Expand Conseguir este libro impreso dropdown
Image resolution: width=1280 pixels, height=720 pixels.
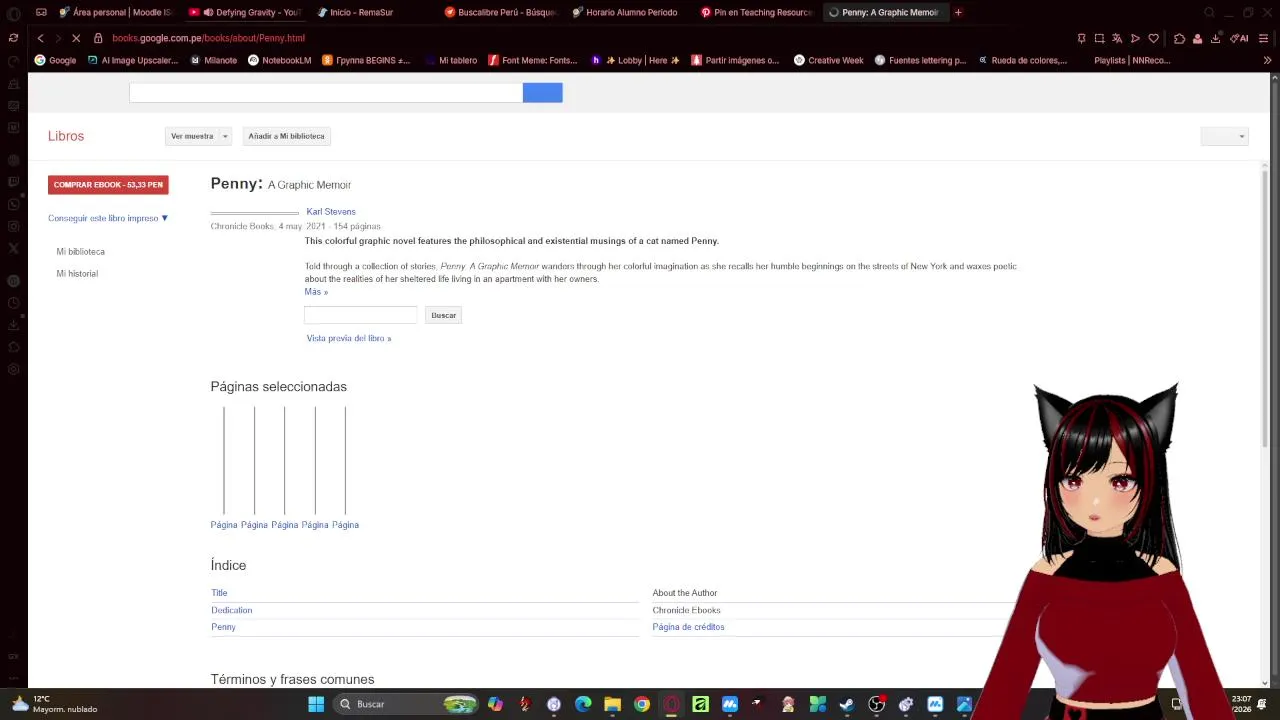coord(108,218)
